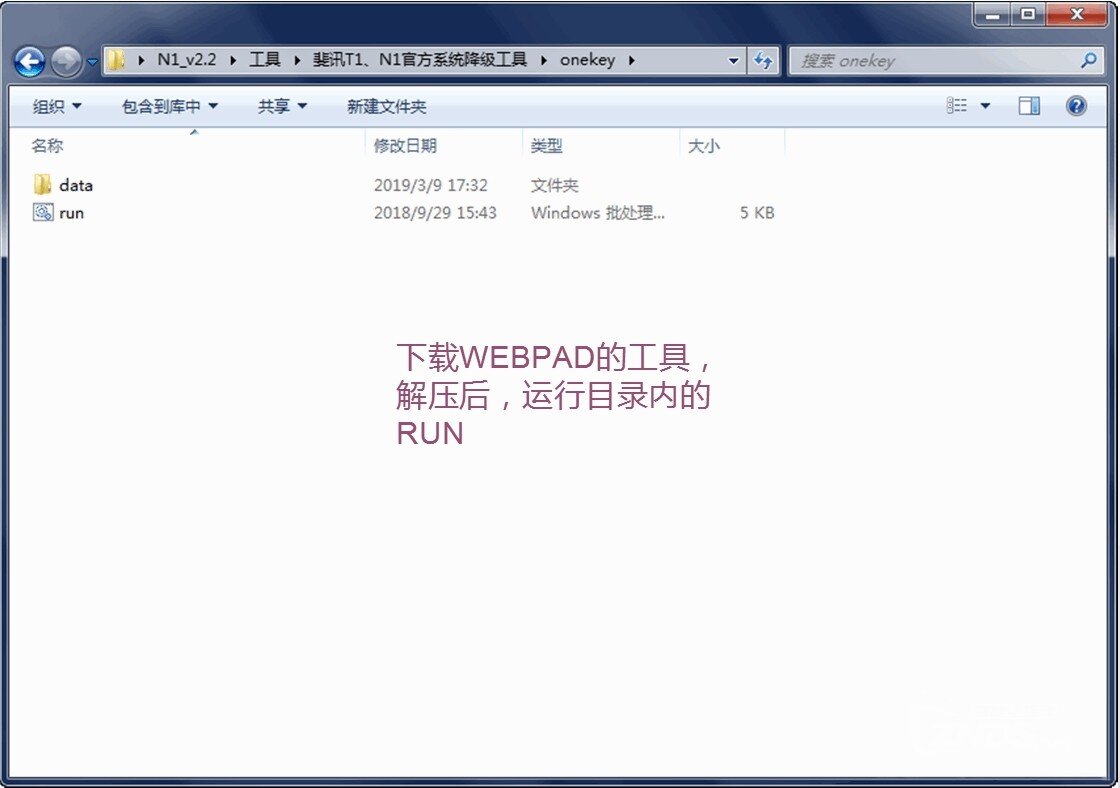Viewport: 1120px width, 788px height.
Task: Select the run batch file icon
Action: coord(42,212)
